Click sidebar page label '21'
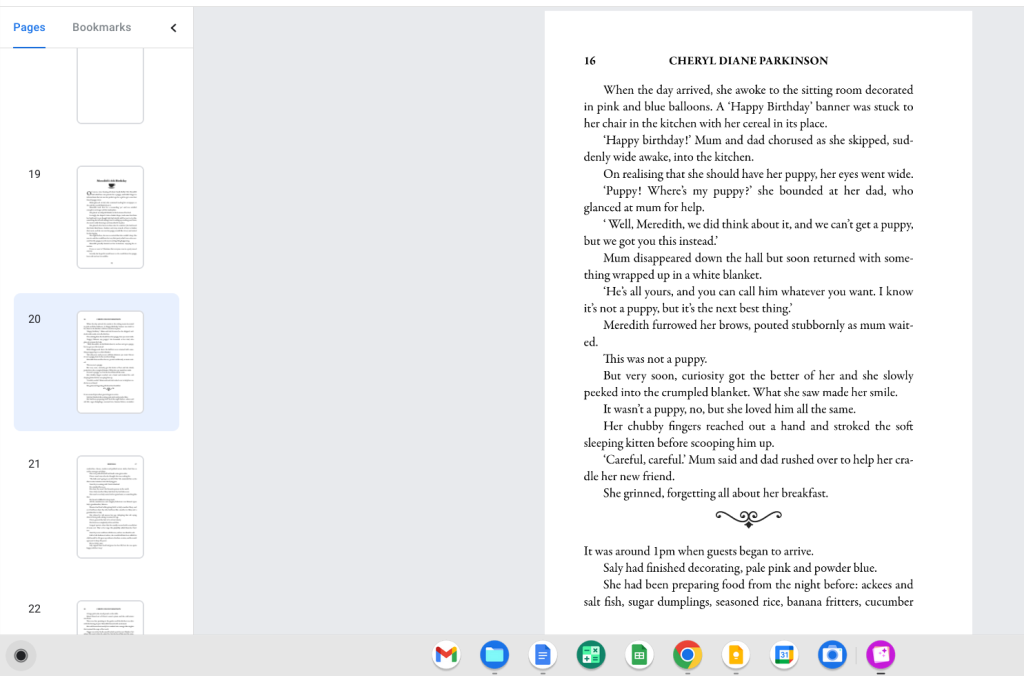 click(34, 464)
